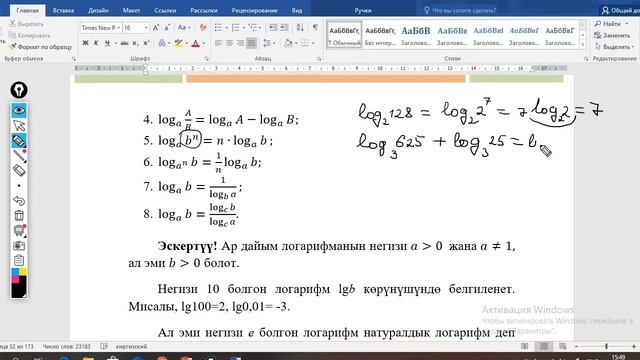Screen dimensions: 640x360
Task: Toggle annotation visibility with the eye icon
Action: pyautogui.click(x=19, y=110)
